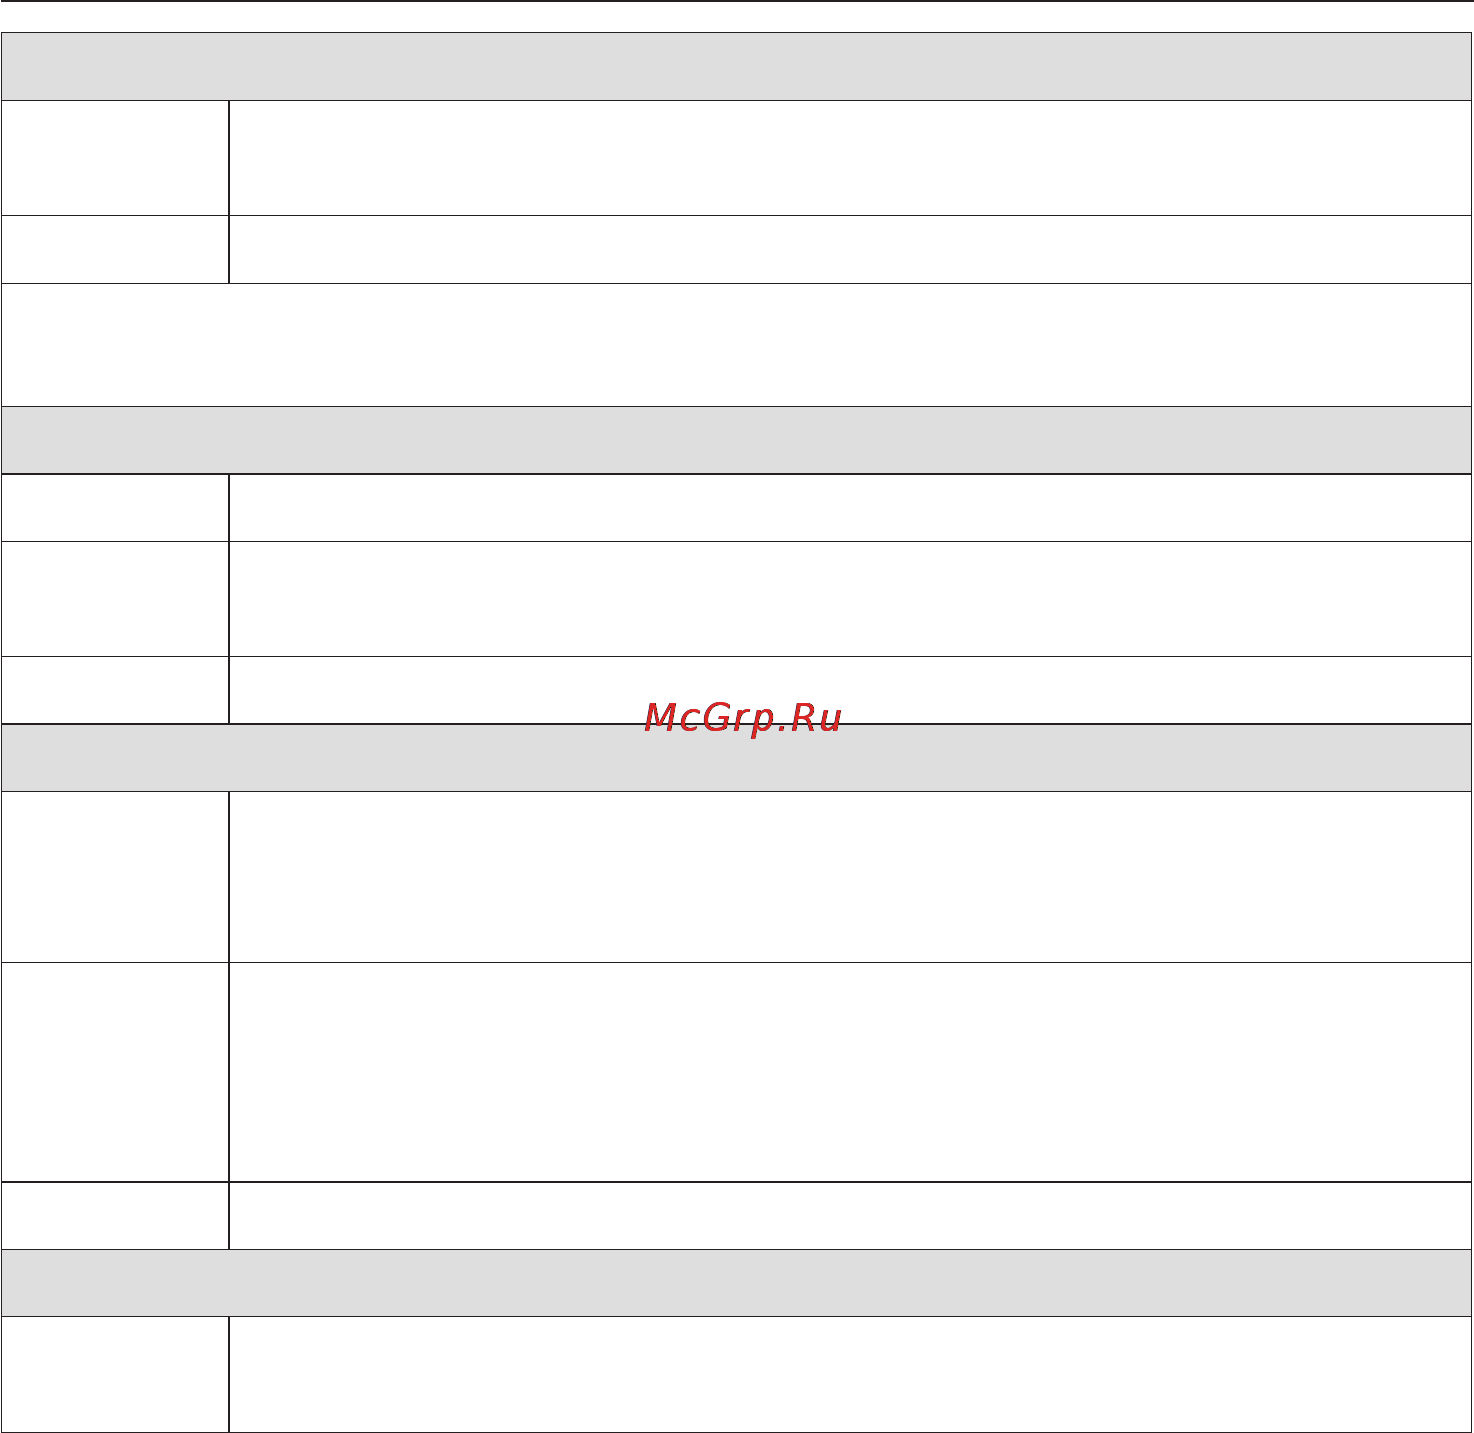Click the short left cell just above the bottom gray band
This screenshot has width=1474, height=1433.
tap(115, 1216)
